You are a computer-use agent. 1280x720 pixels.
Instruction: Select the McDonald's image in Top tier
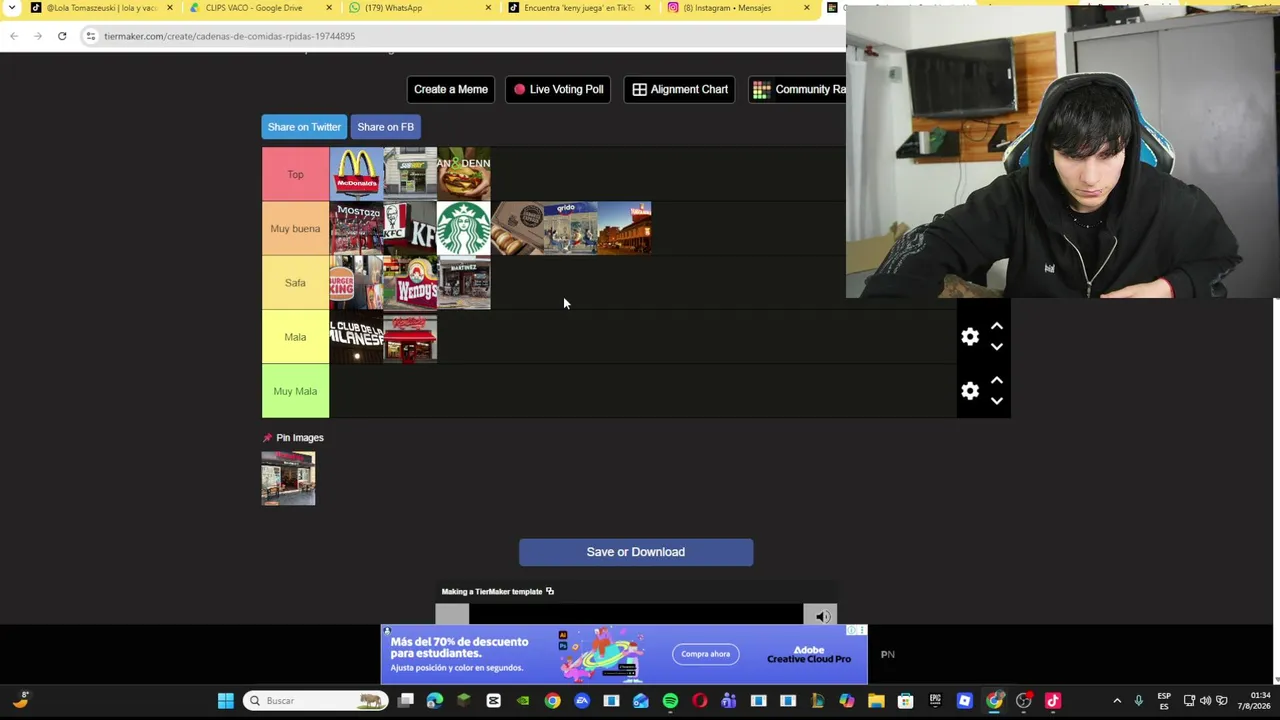[x=356, y=174]
